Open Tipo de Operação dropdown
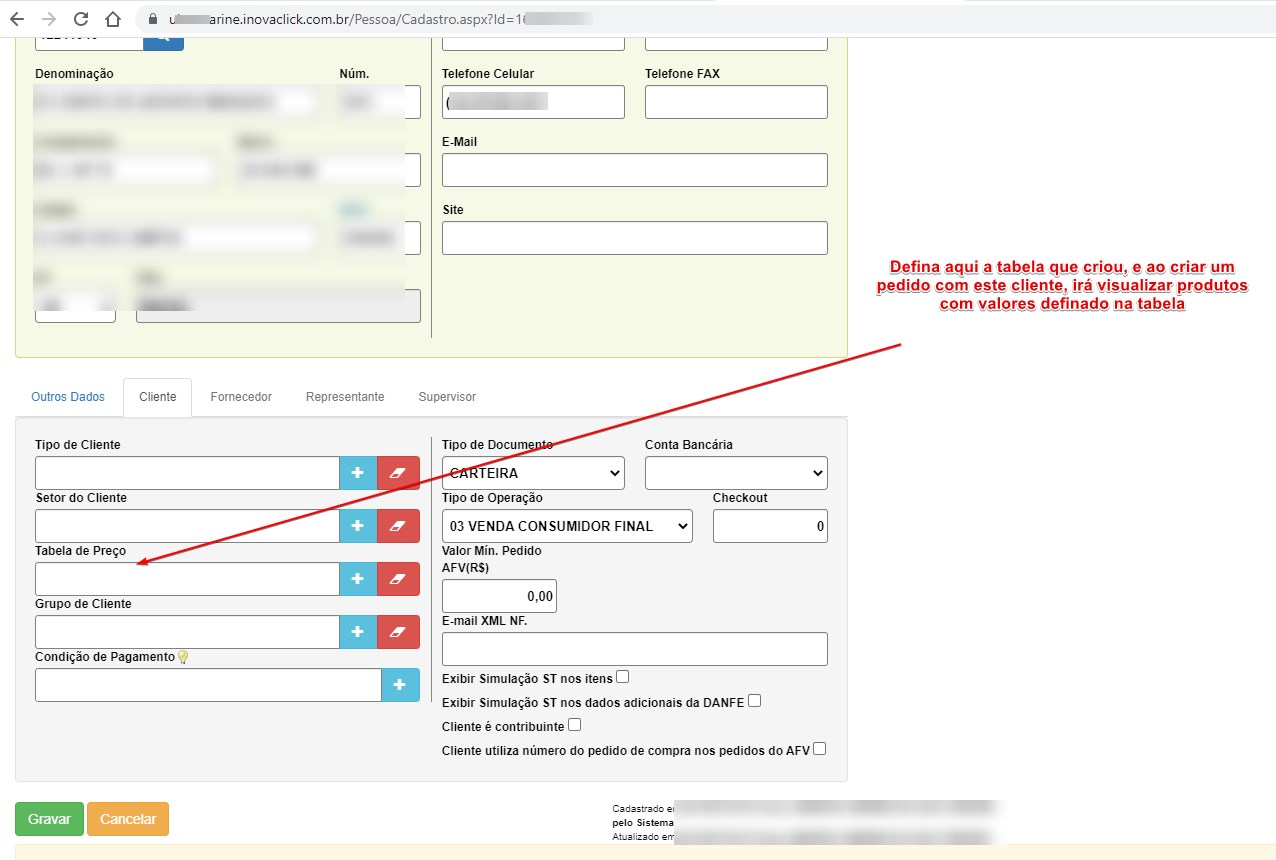The image size is (1276, 860). pos(567,526)
